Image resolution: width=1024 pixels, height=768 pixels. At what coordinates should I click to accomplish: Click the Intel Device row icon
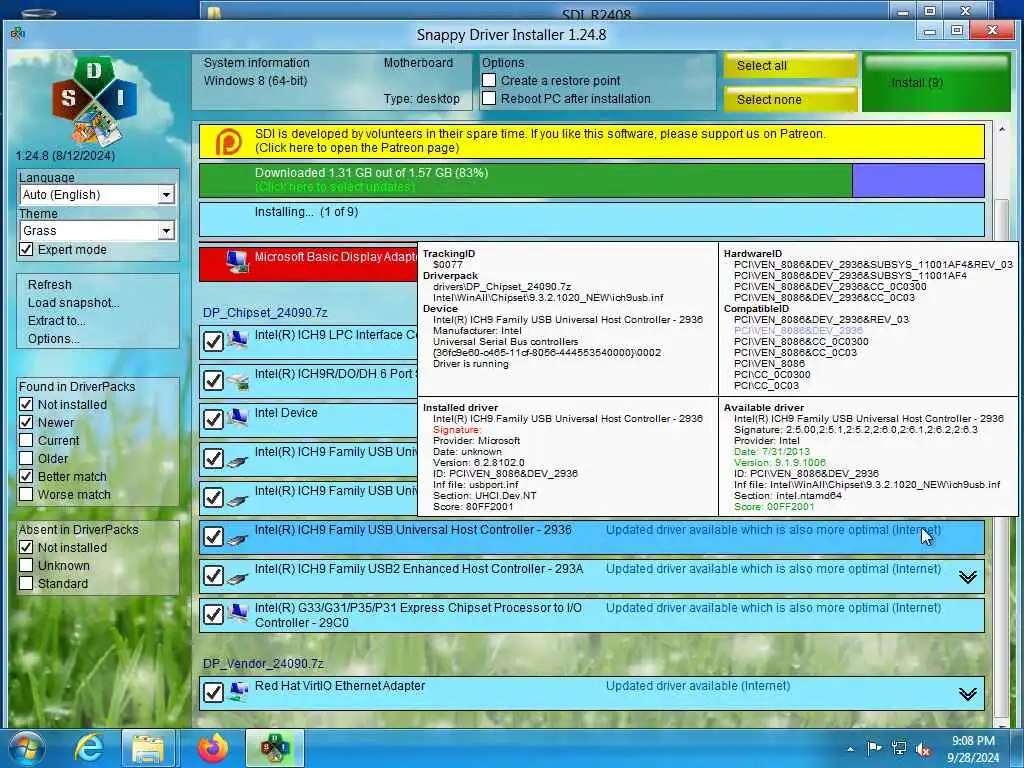pyautogui.click(x=238, y=419)
